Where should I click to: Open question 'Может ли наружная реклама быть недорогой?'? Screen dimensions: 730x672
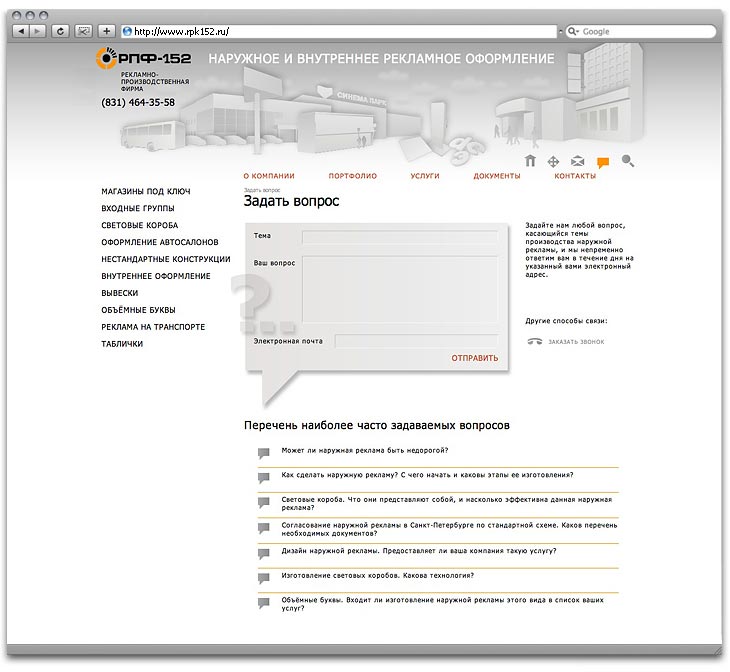click(365, 450)
